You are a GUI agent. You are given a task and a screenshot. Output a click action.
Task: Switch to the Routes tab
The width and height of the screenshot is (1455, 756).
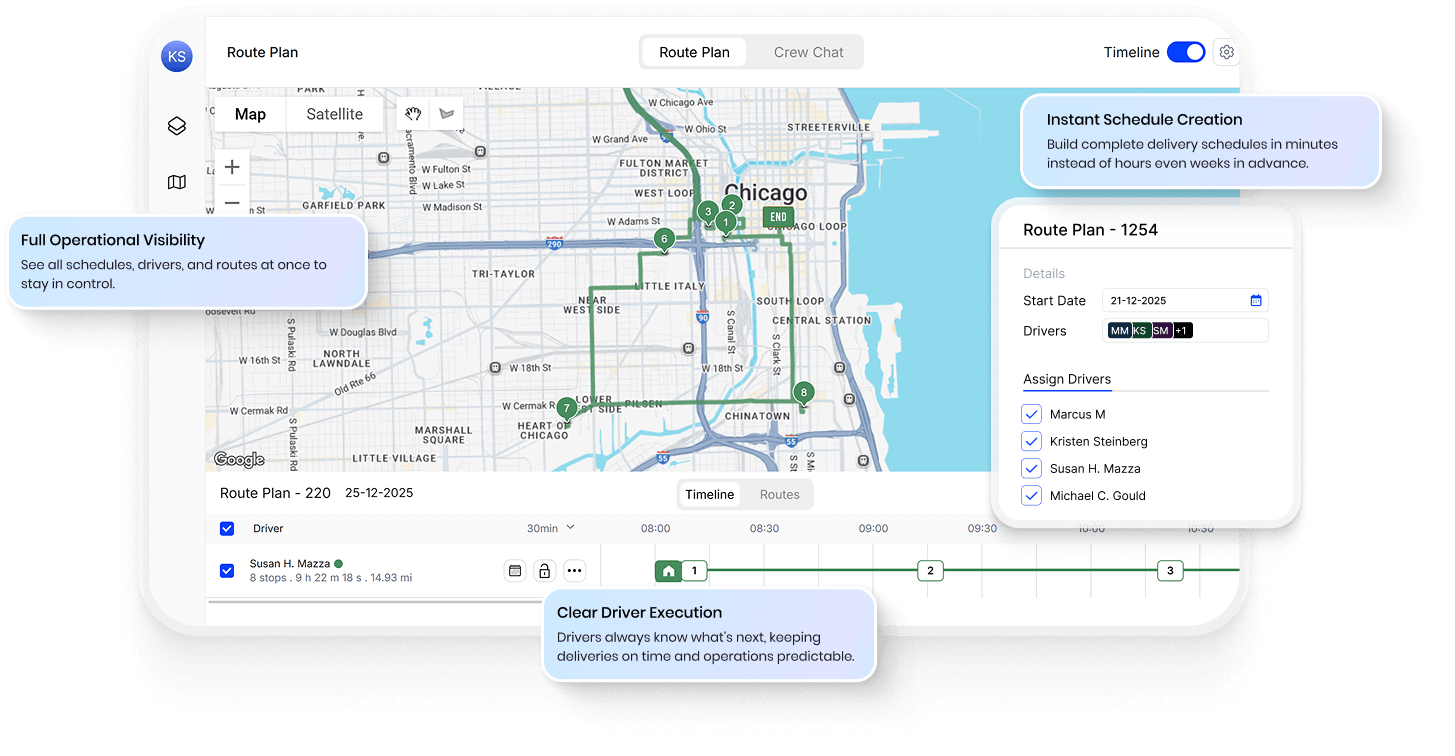click(779, 493)
